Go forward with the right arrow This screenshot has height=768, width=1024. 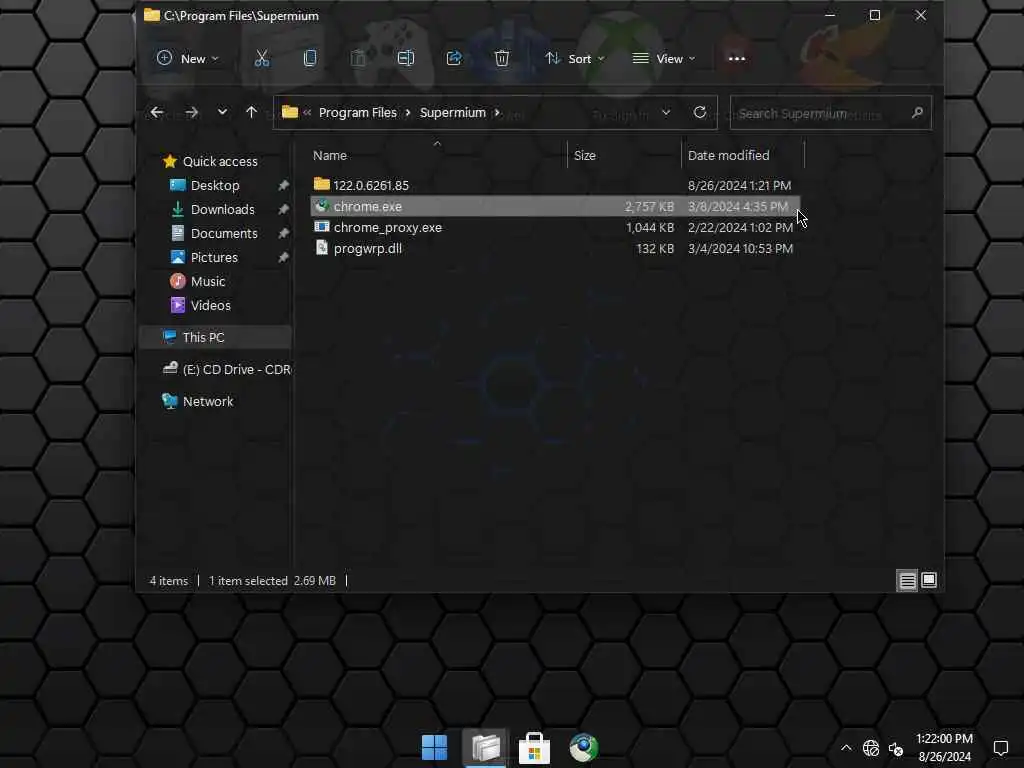(x=191, y=112)
